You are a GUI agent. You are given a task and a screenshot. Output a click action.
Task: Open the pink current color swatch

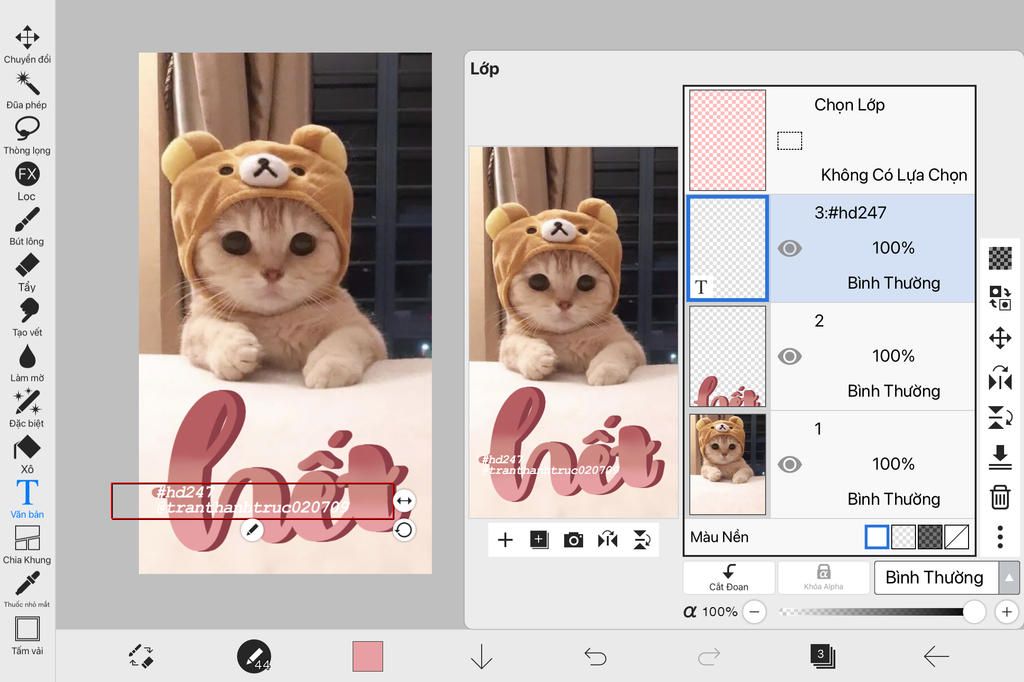pyautogui.click(x=368, y=657)
